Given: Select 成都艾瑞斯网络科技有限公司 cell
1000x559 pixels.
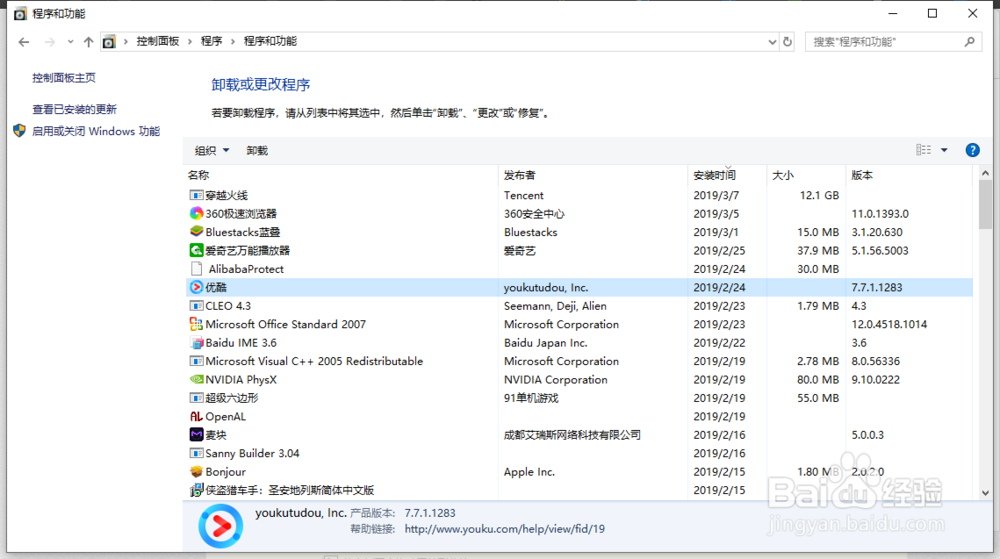Looking at the screenshot, I should 572,435.
